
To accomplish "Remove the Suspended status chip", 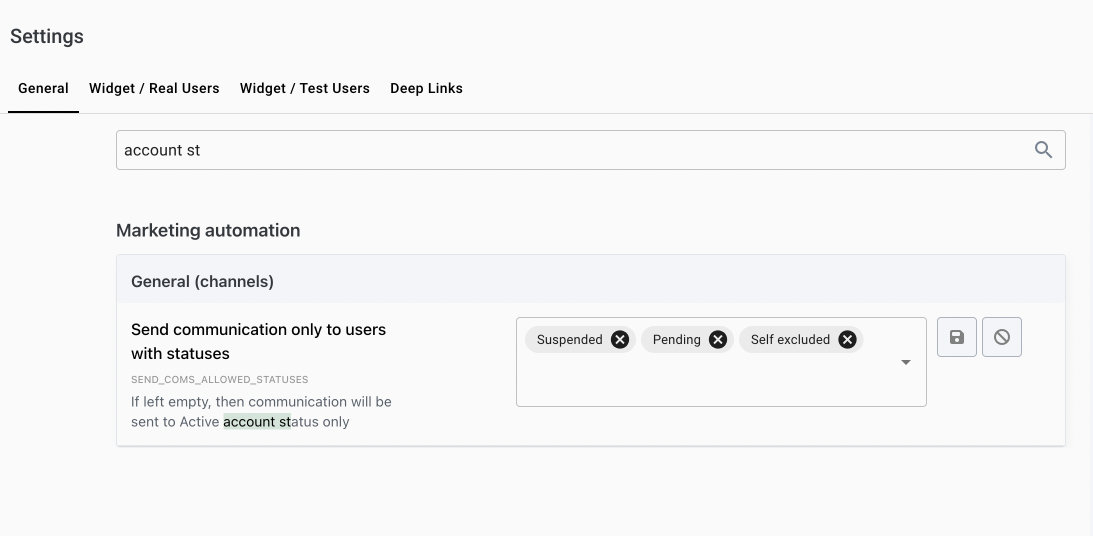I will 620,340.
